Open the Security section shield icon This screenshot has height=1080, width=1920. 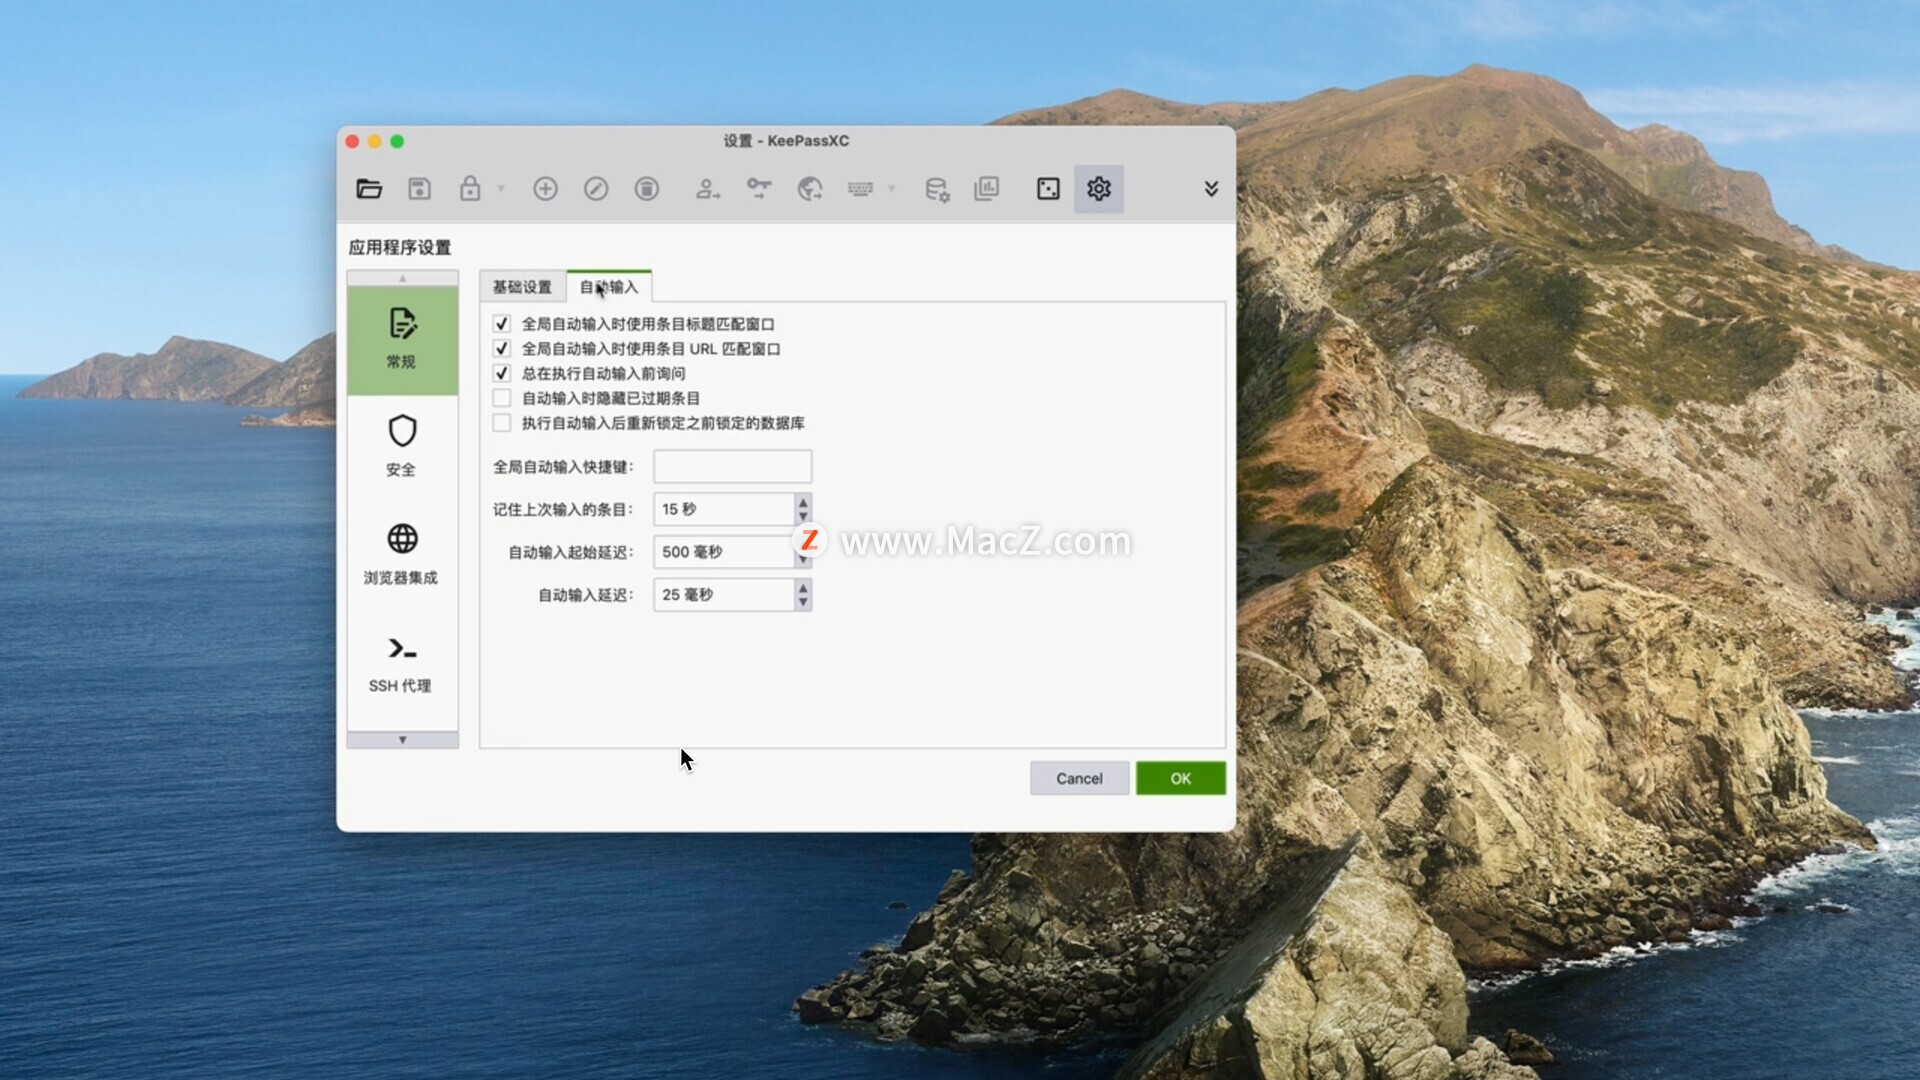click(402, 445)
